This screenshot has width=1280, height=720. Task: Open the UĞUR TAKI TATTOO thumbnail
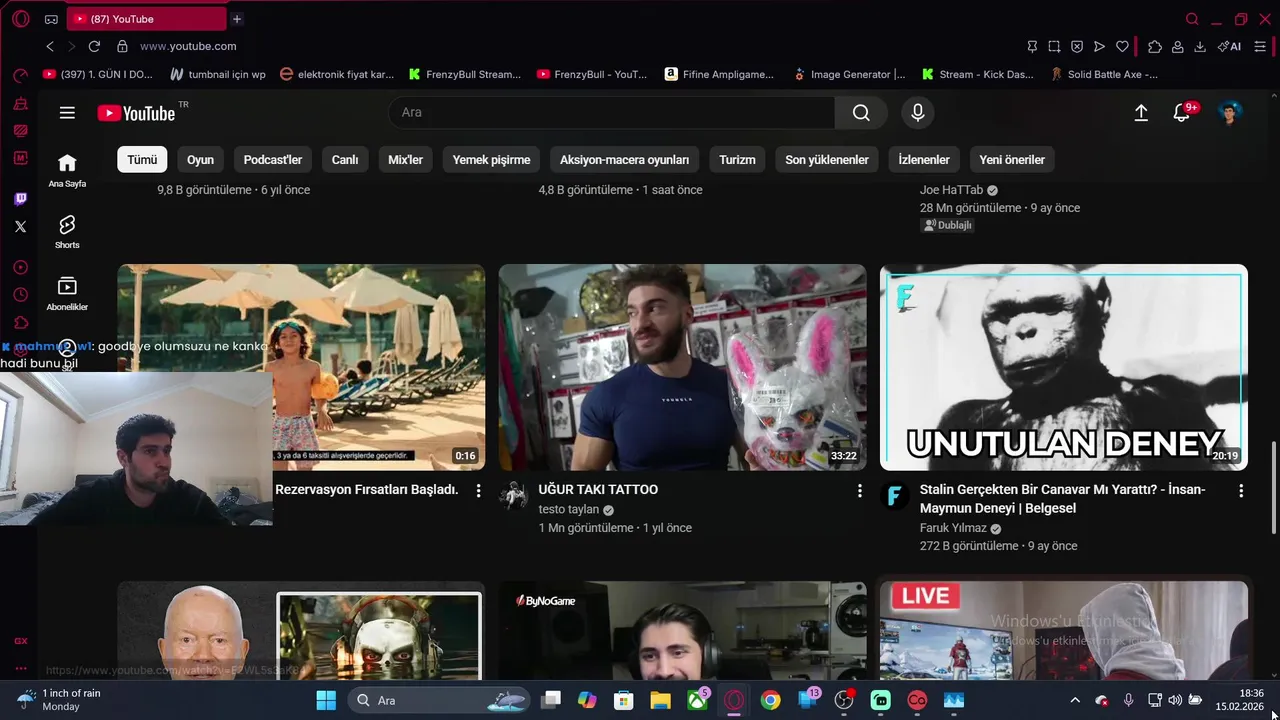(x=683, y=367)
